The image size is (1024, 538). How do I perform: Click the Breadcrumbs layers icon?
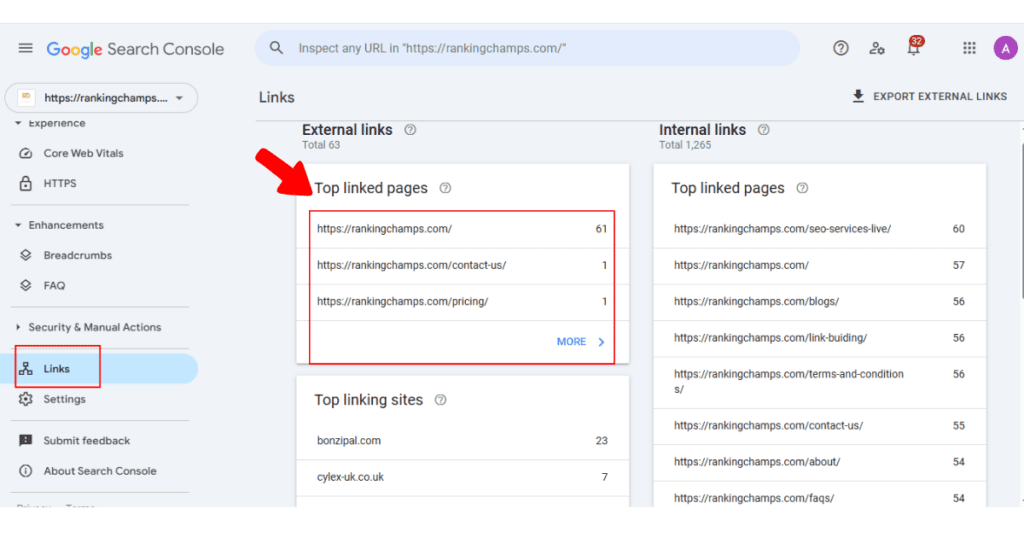point(25,255)
